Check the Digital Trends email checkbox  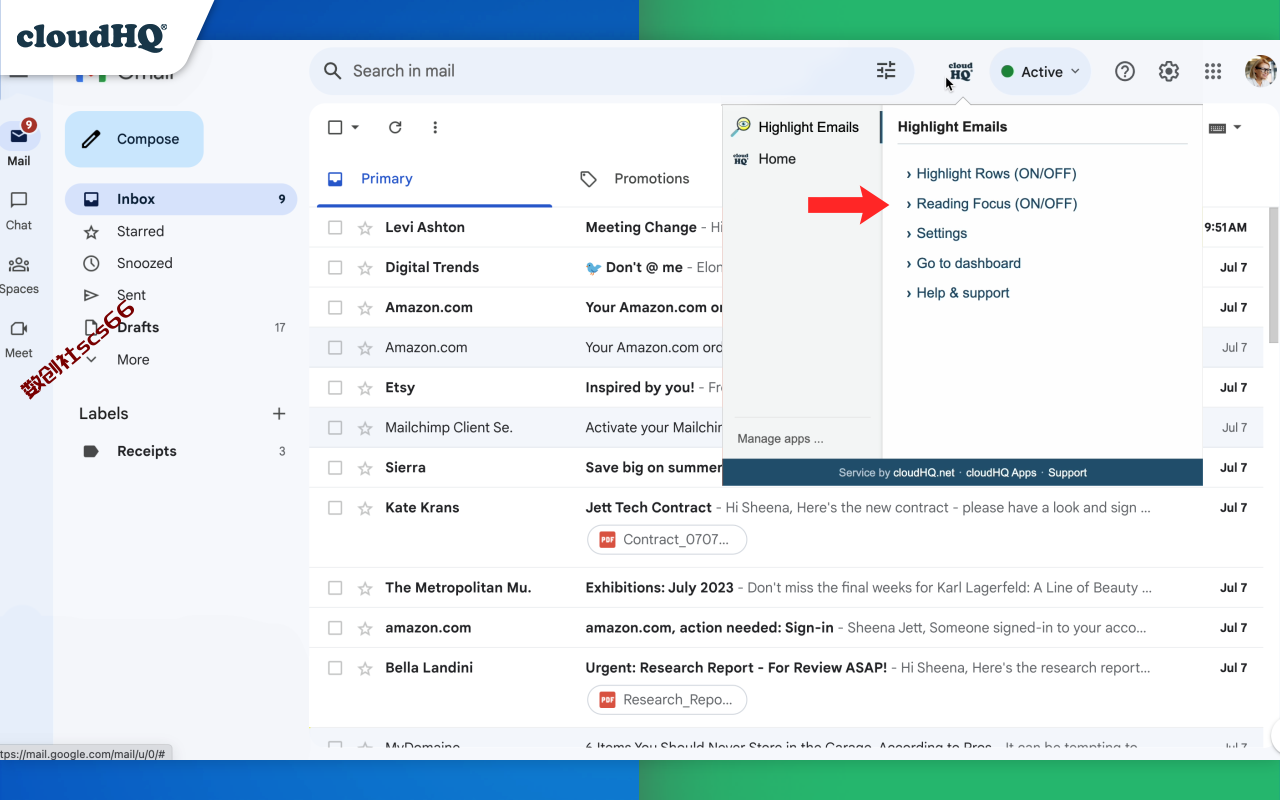pyautogui.click(x=335, y=267)
